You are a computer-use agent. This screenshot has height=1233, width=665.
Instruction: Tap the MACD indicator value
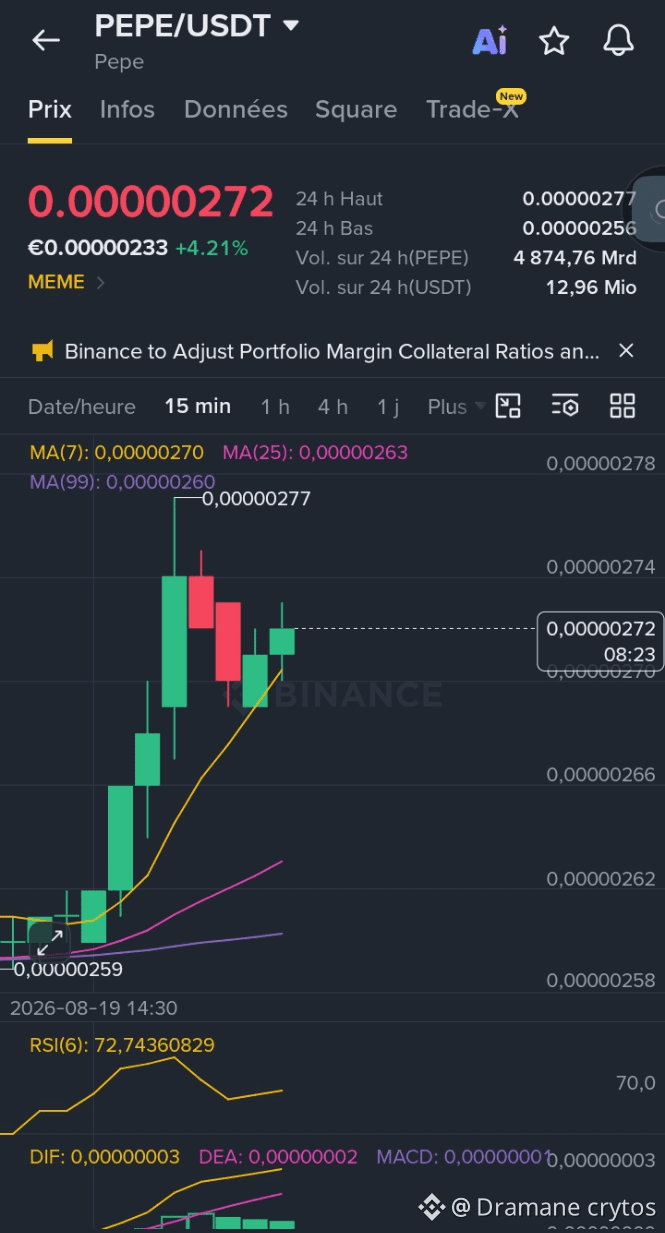[464, 1157]
